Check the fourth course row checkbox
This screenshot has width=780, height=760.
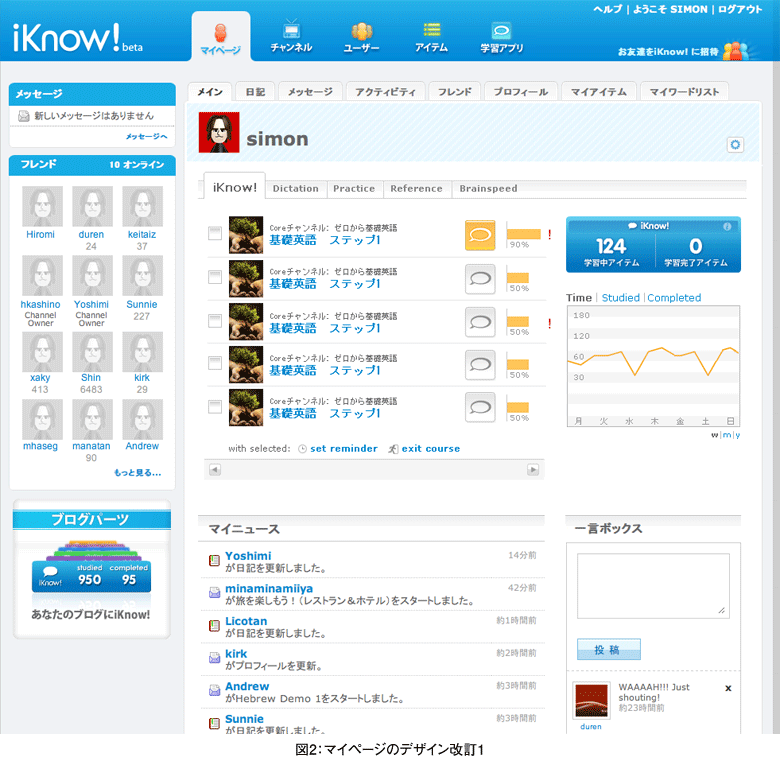[x=215, y=363]
